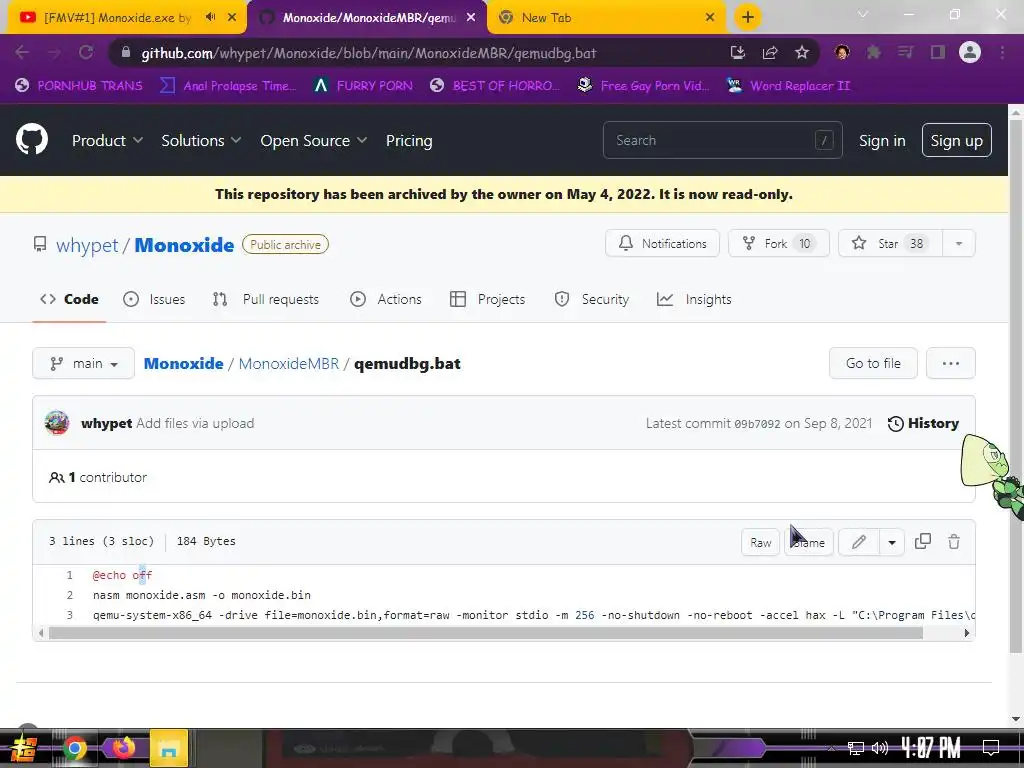Open the main branch selector dropdown
The width and height of the screenshot is (1024, 768).
pyautogui.click(x=84, y=363)
